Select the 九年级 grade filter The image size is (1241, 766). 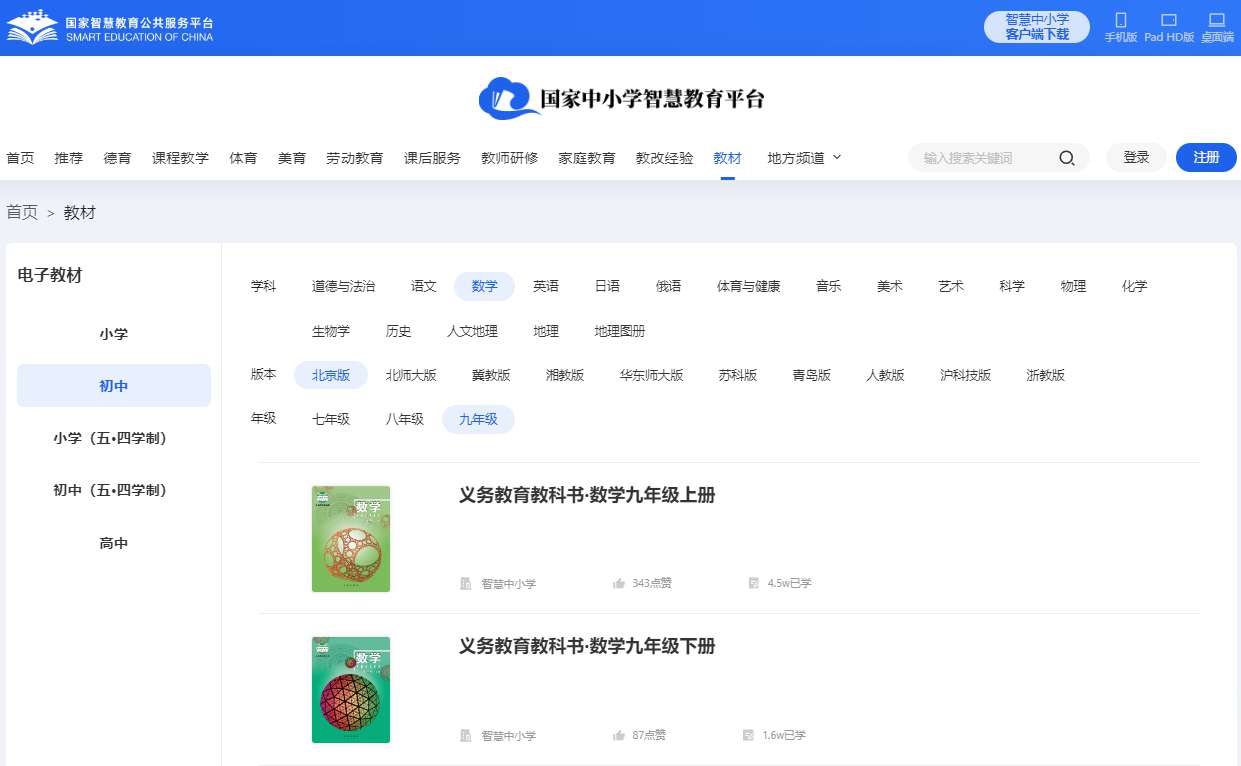coord(478,419)
